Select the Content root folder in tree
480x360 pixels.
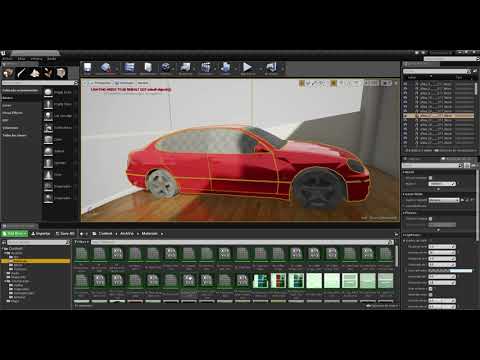[x=15, y=249]
